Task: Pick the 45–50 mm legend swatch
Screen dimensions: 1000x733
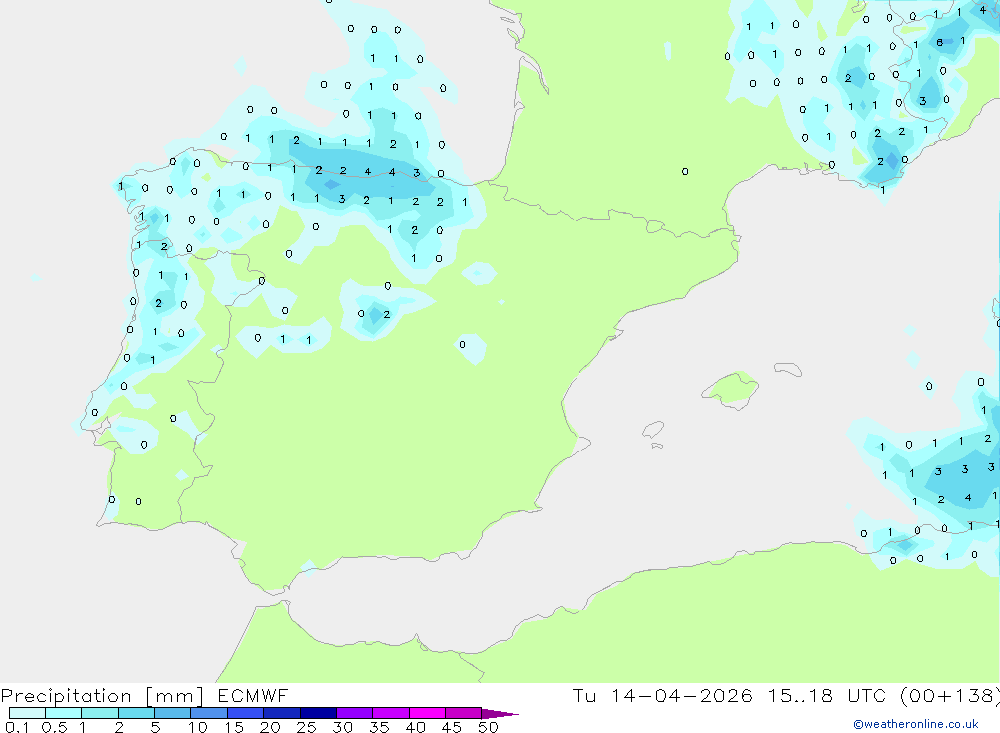Action: pos(463,713)
